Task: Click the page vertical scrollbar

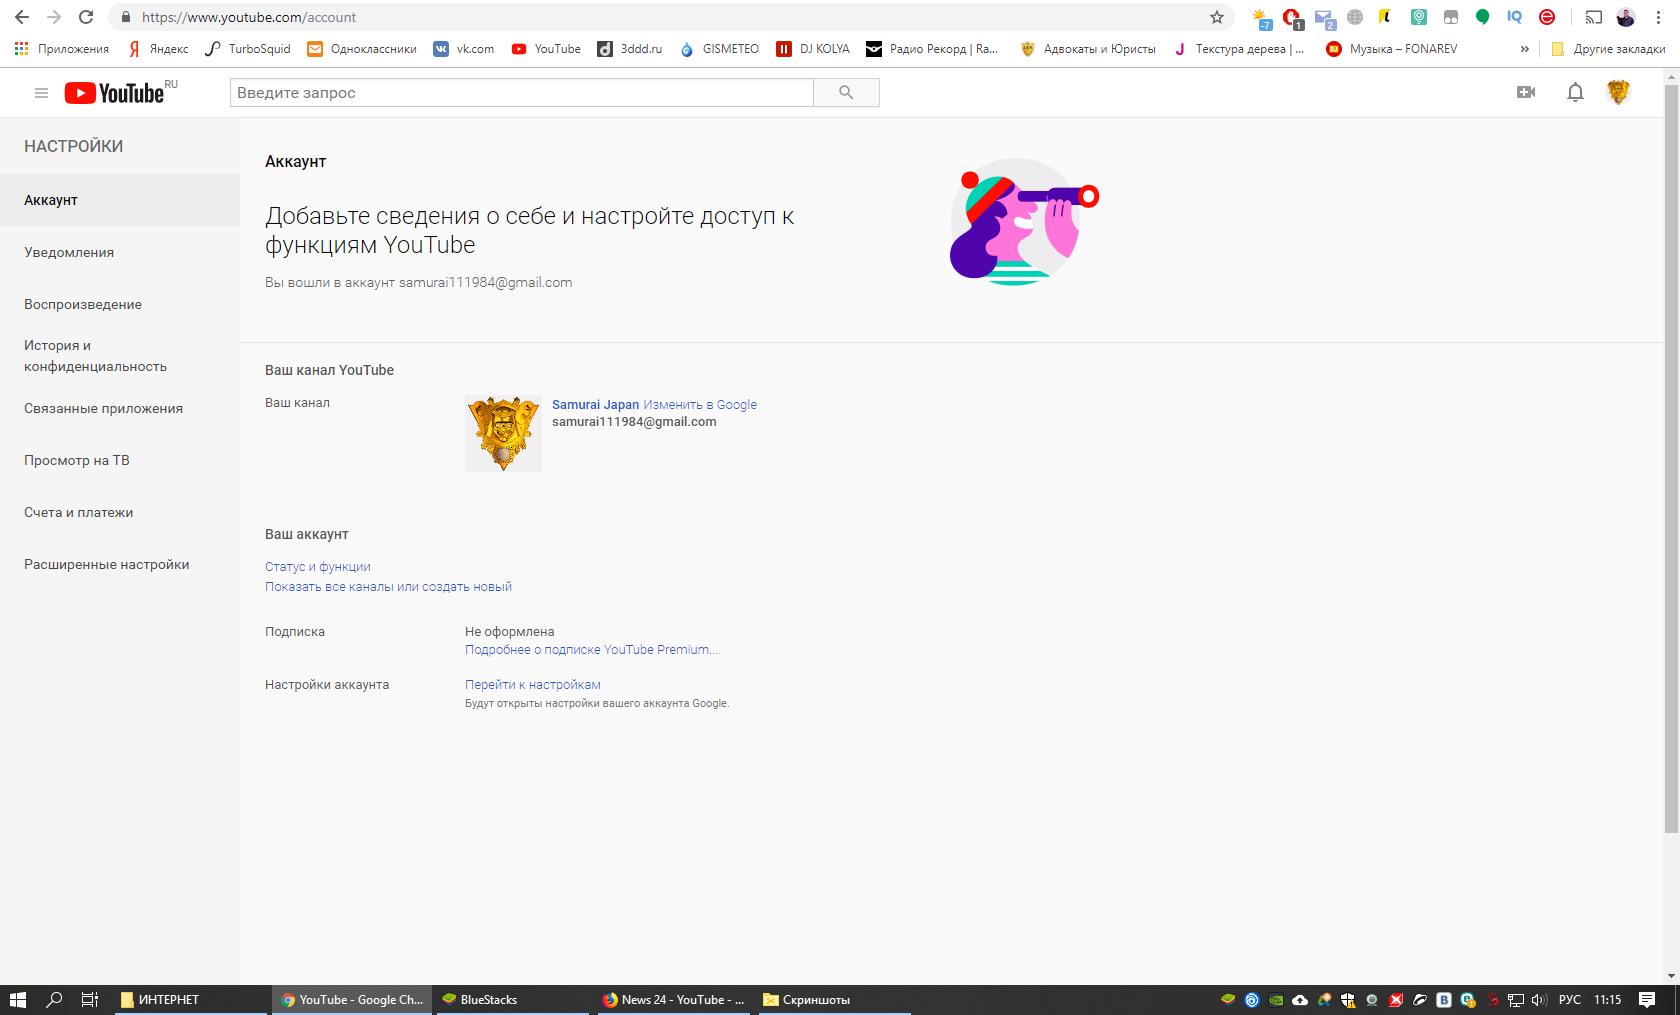Action: (1671, 460)
